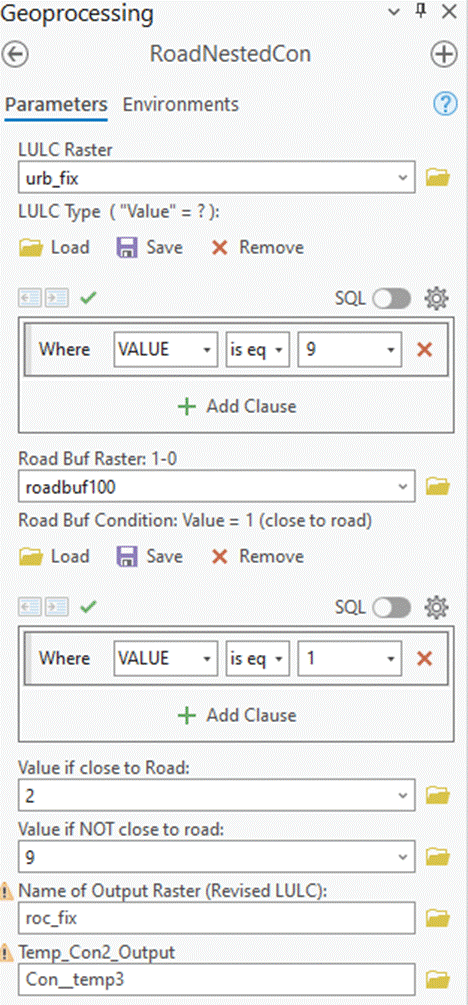Browse for Temp_Con2_Output folder icon
Screen dimensions: 468x1005
click(x=439, y=979)
